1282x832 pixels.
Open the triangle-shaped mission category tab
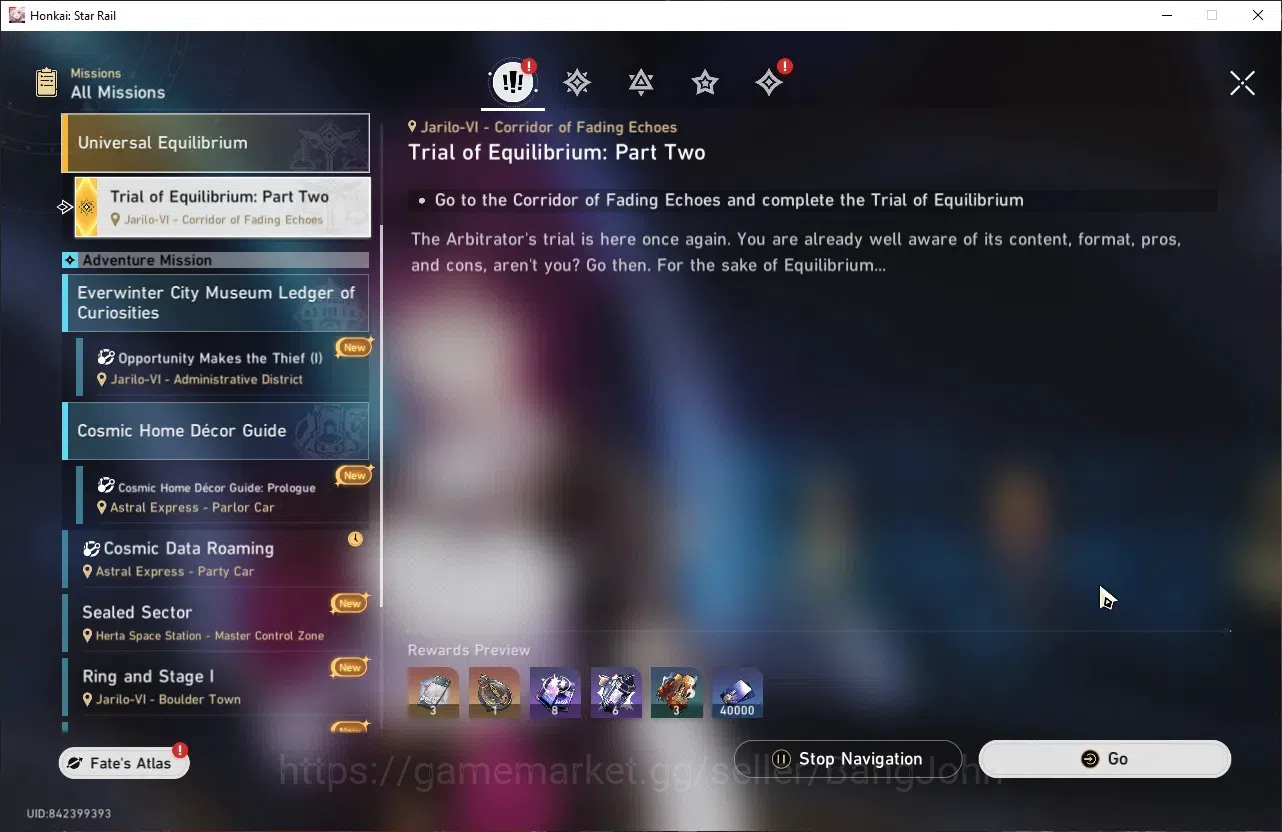[x=641, y=83]
